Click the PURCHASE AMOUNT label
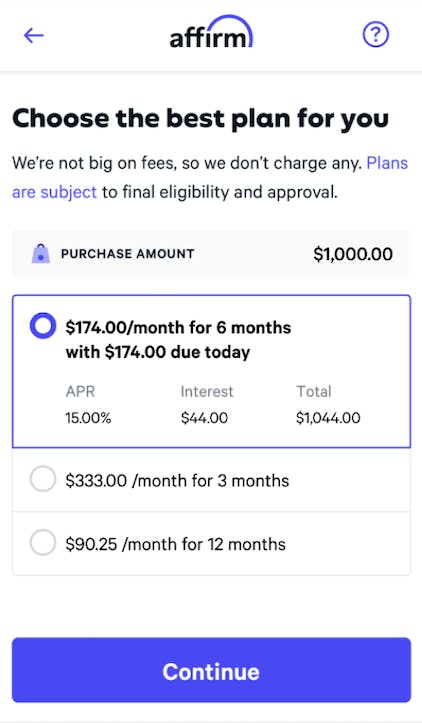This screenshot has height=723, width=422. [x=127, y=254]
